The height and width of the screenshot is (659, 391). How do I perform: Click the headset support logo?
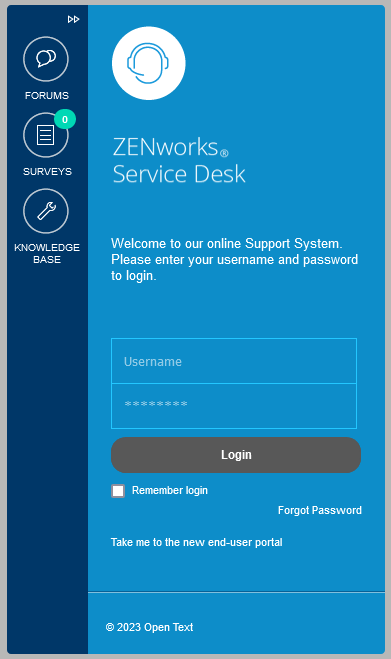(x=148, y=63)
